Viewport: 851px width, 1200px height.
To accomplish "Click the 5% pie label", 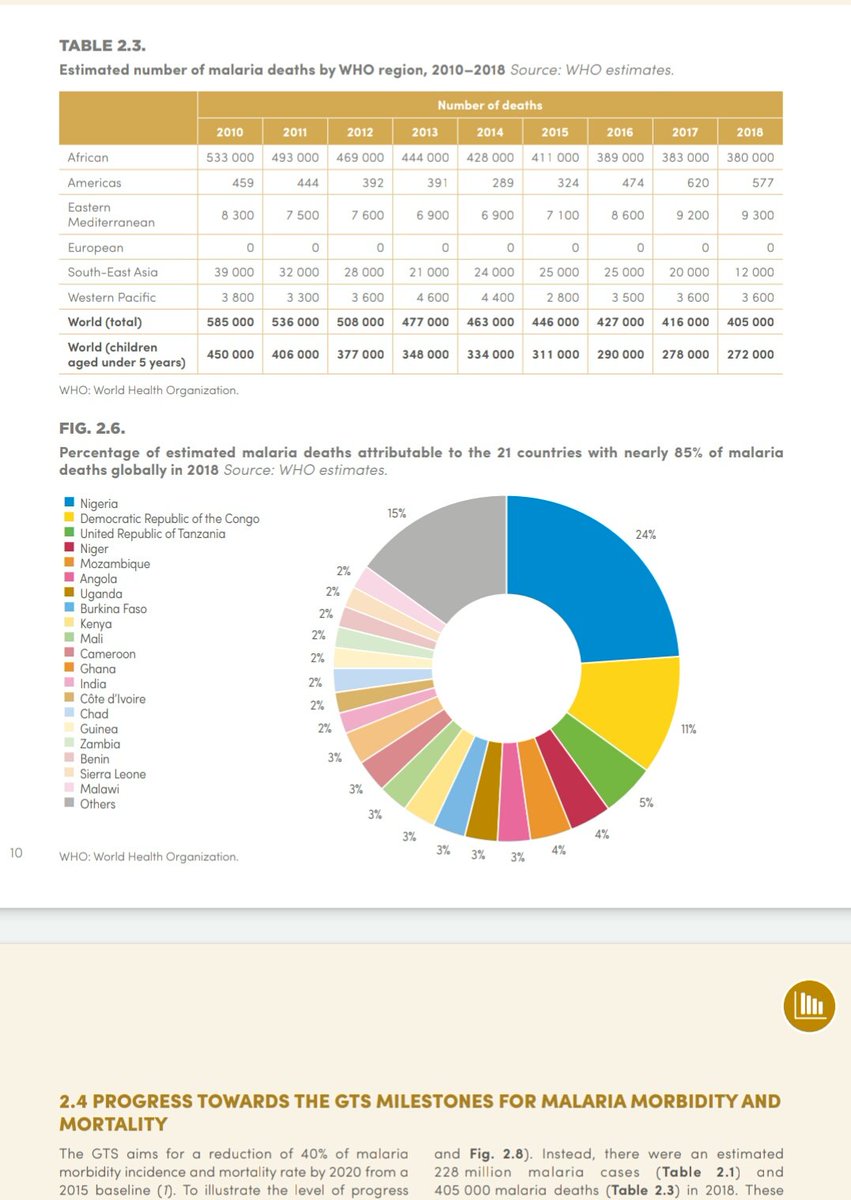I will (x=646, y=802).
